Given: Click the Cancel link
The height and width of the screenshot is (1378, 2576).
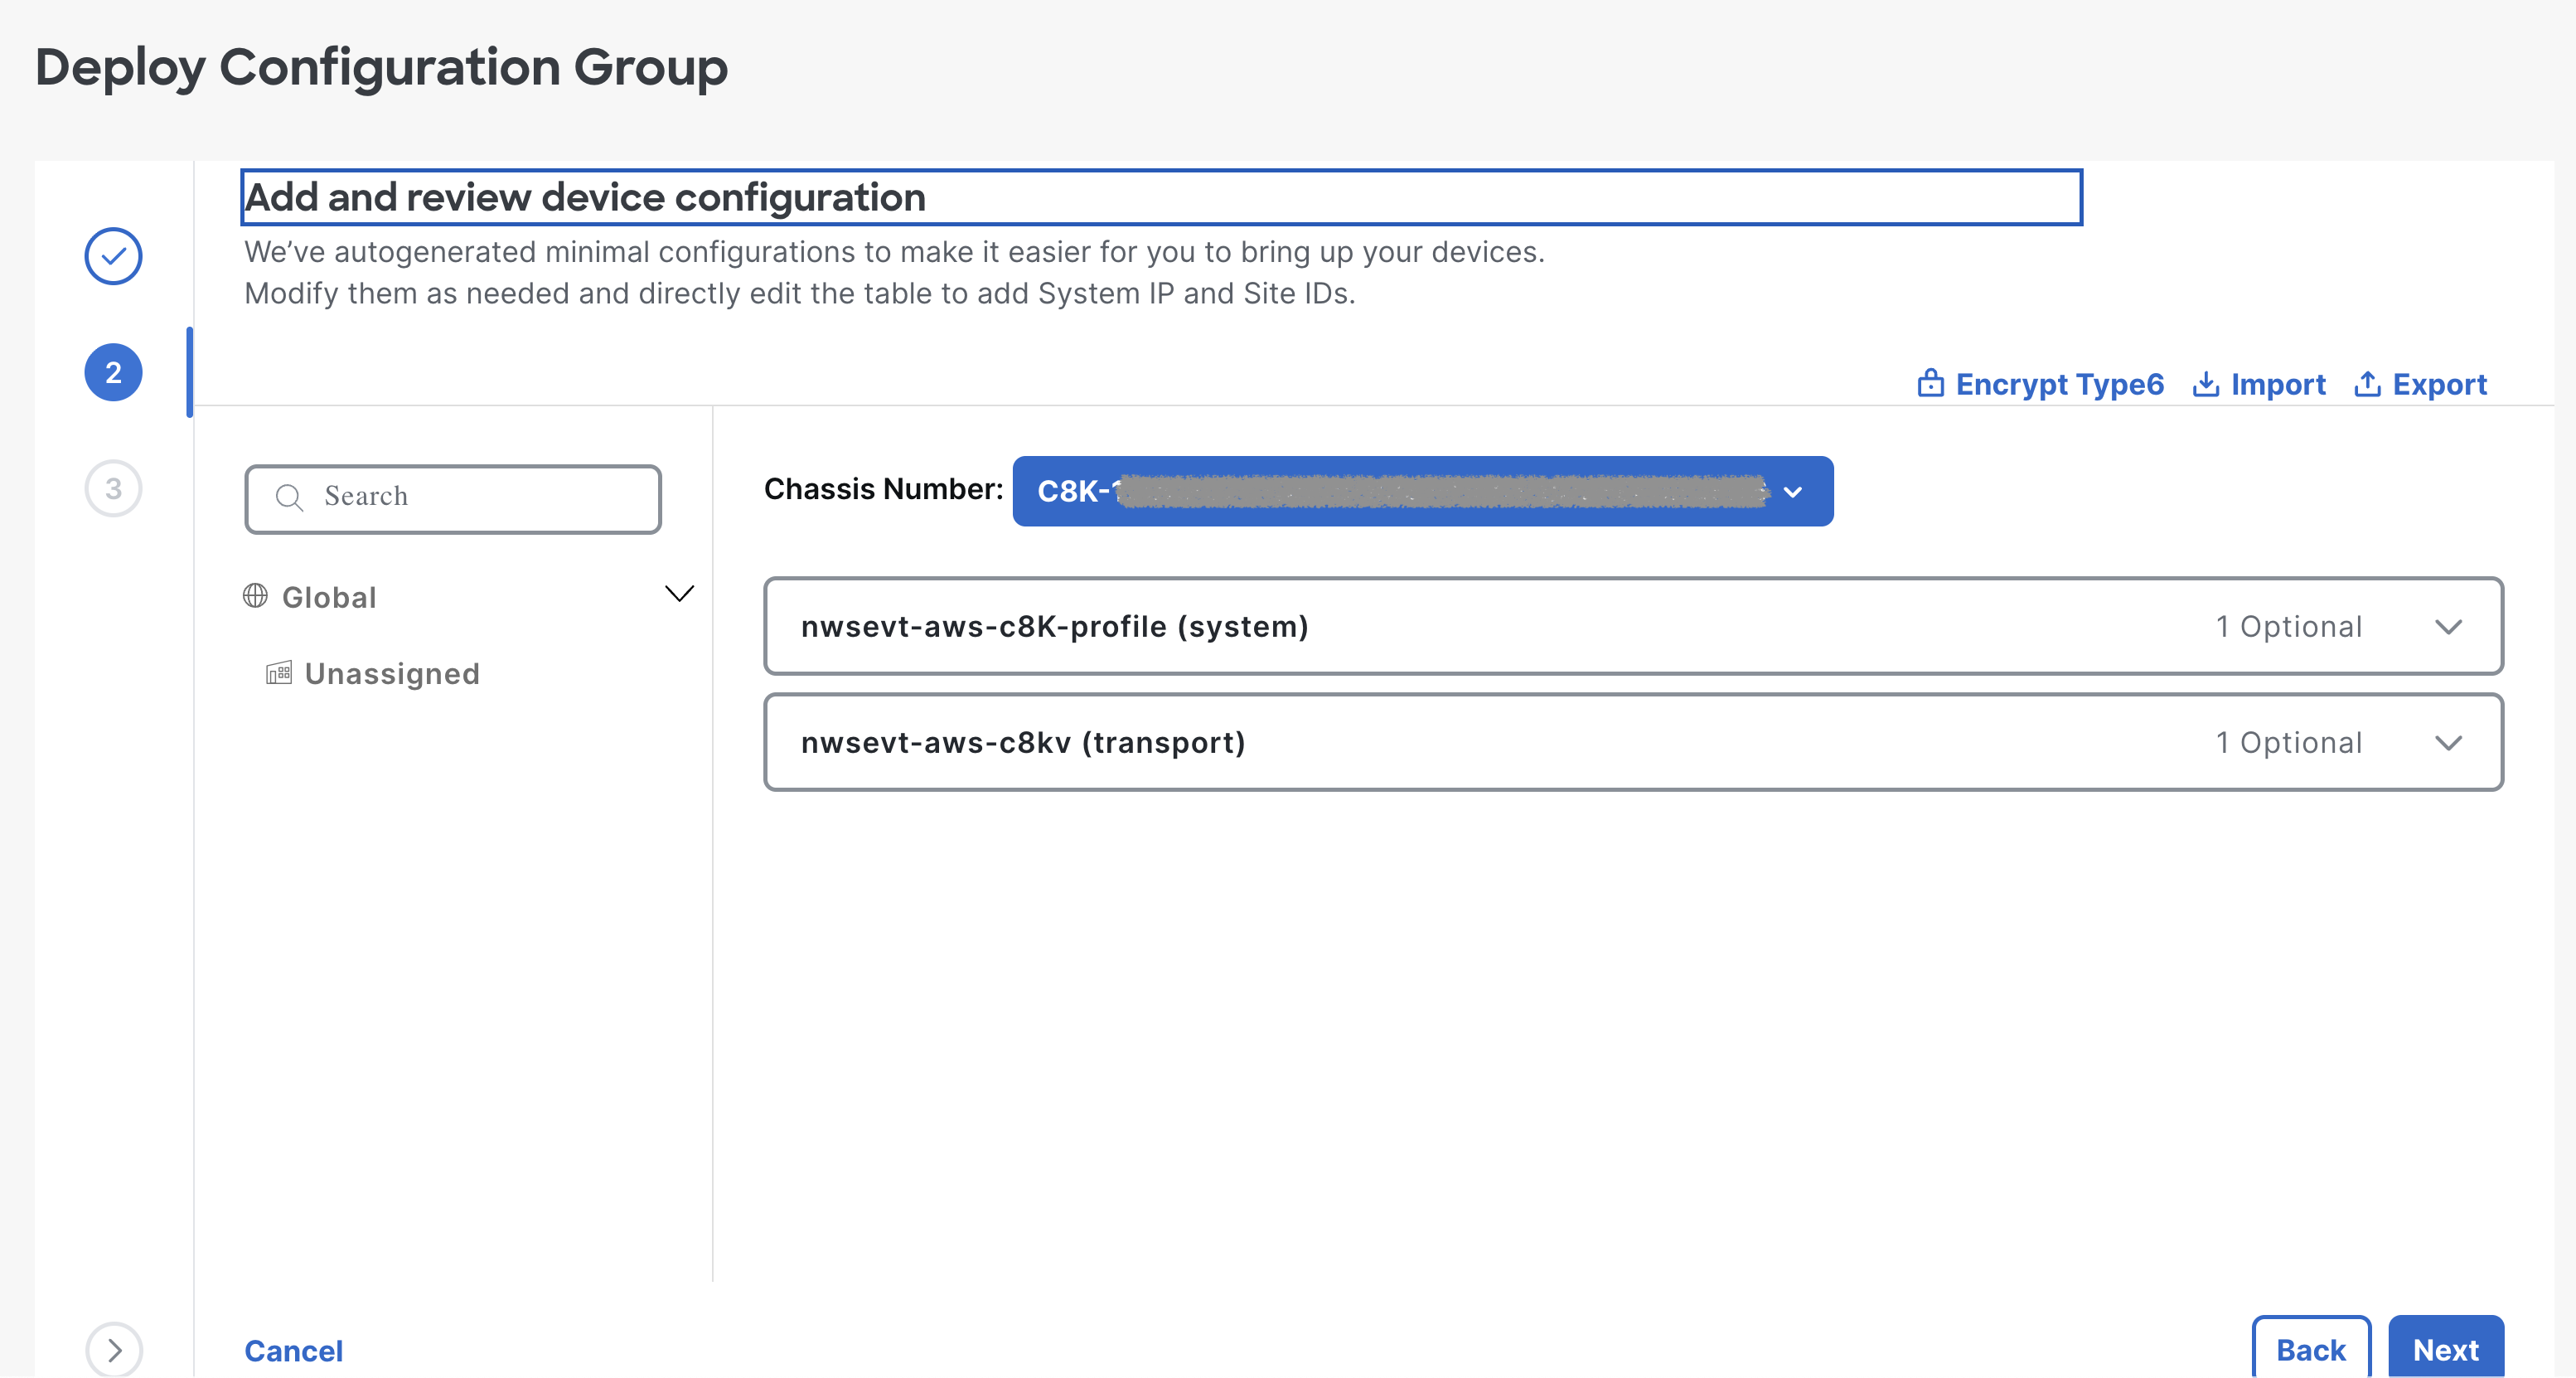Looking at the screenshot, I should (293, 1350).
